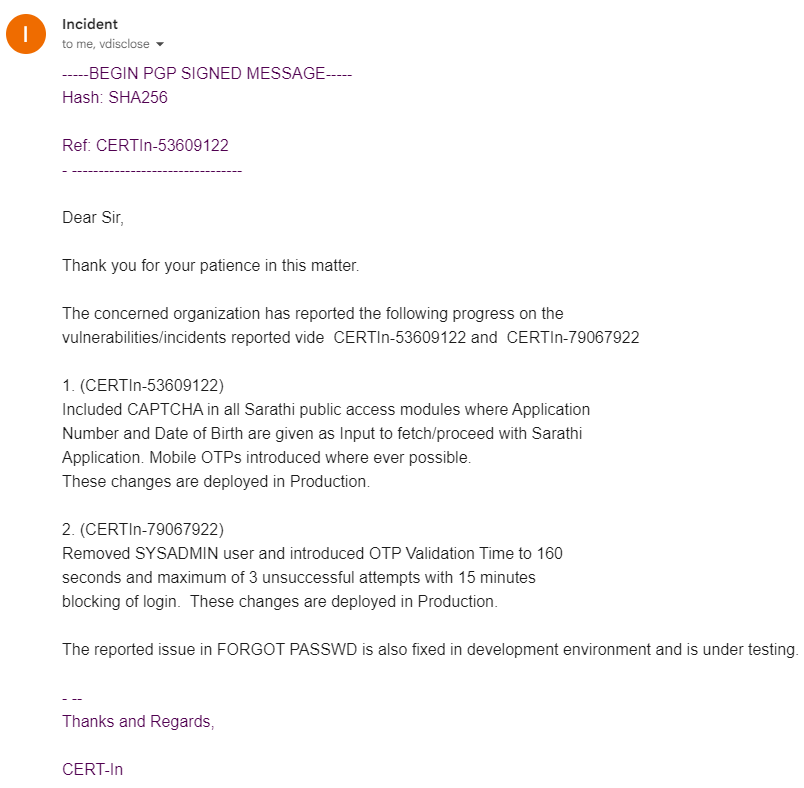
Task: Click the FORGOT PASSWD sentence
Action: click(430, 650)
